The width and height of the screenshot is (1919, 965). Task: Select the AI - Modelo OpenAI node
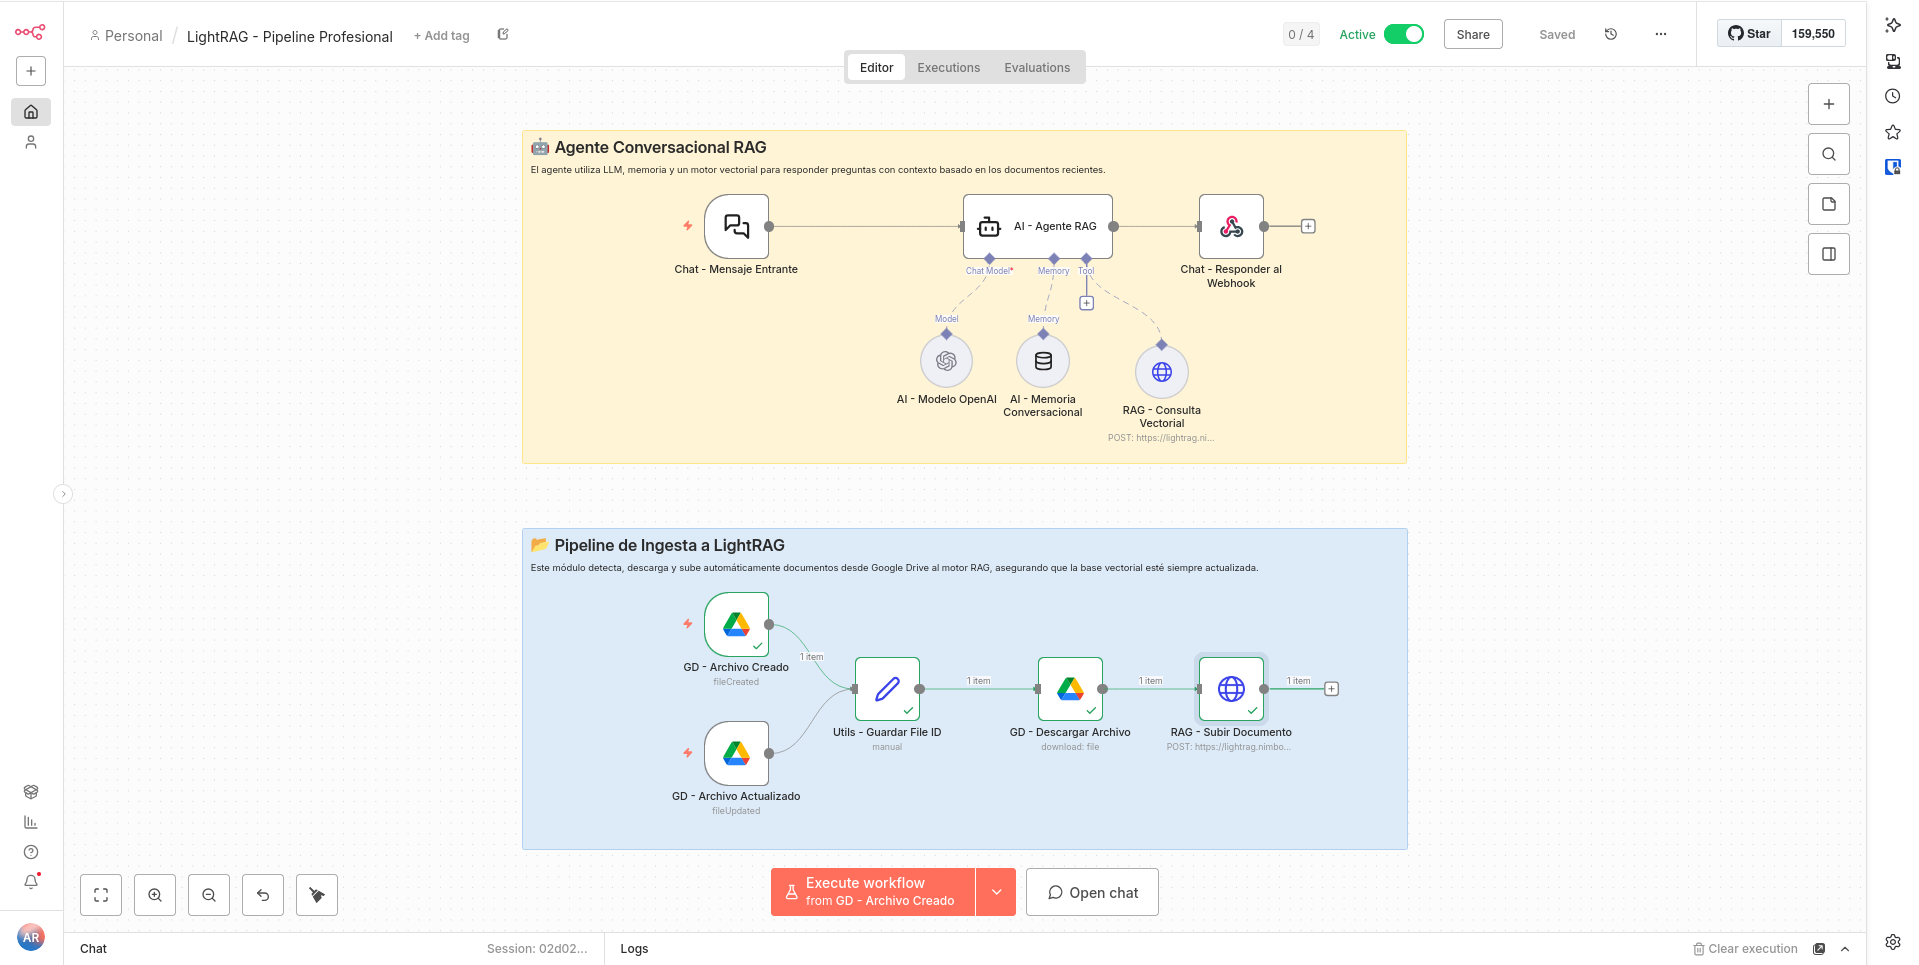(946, 362)
